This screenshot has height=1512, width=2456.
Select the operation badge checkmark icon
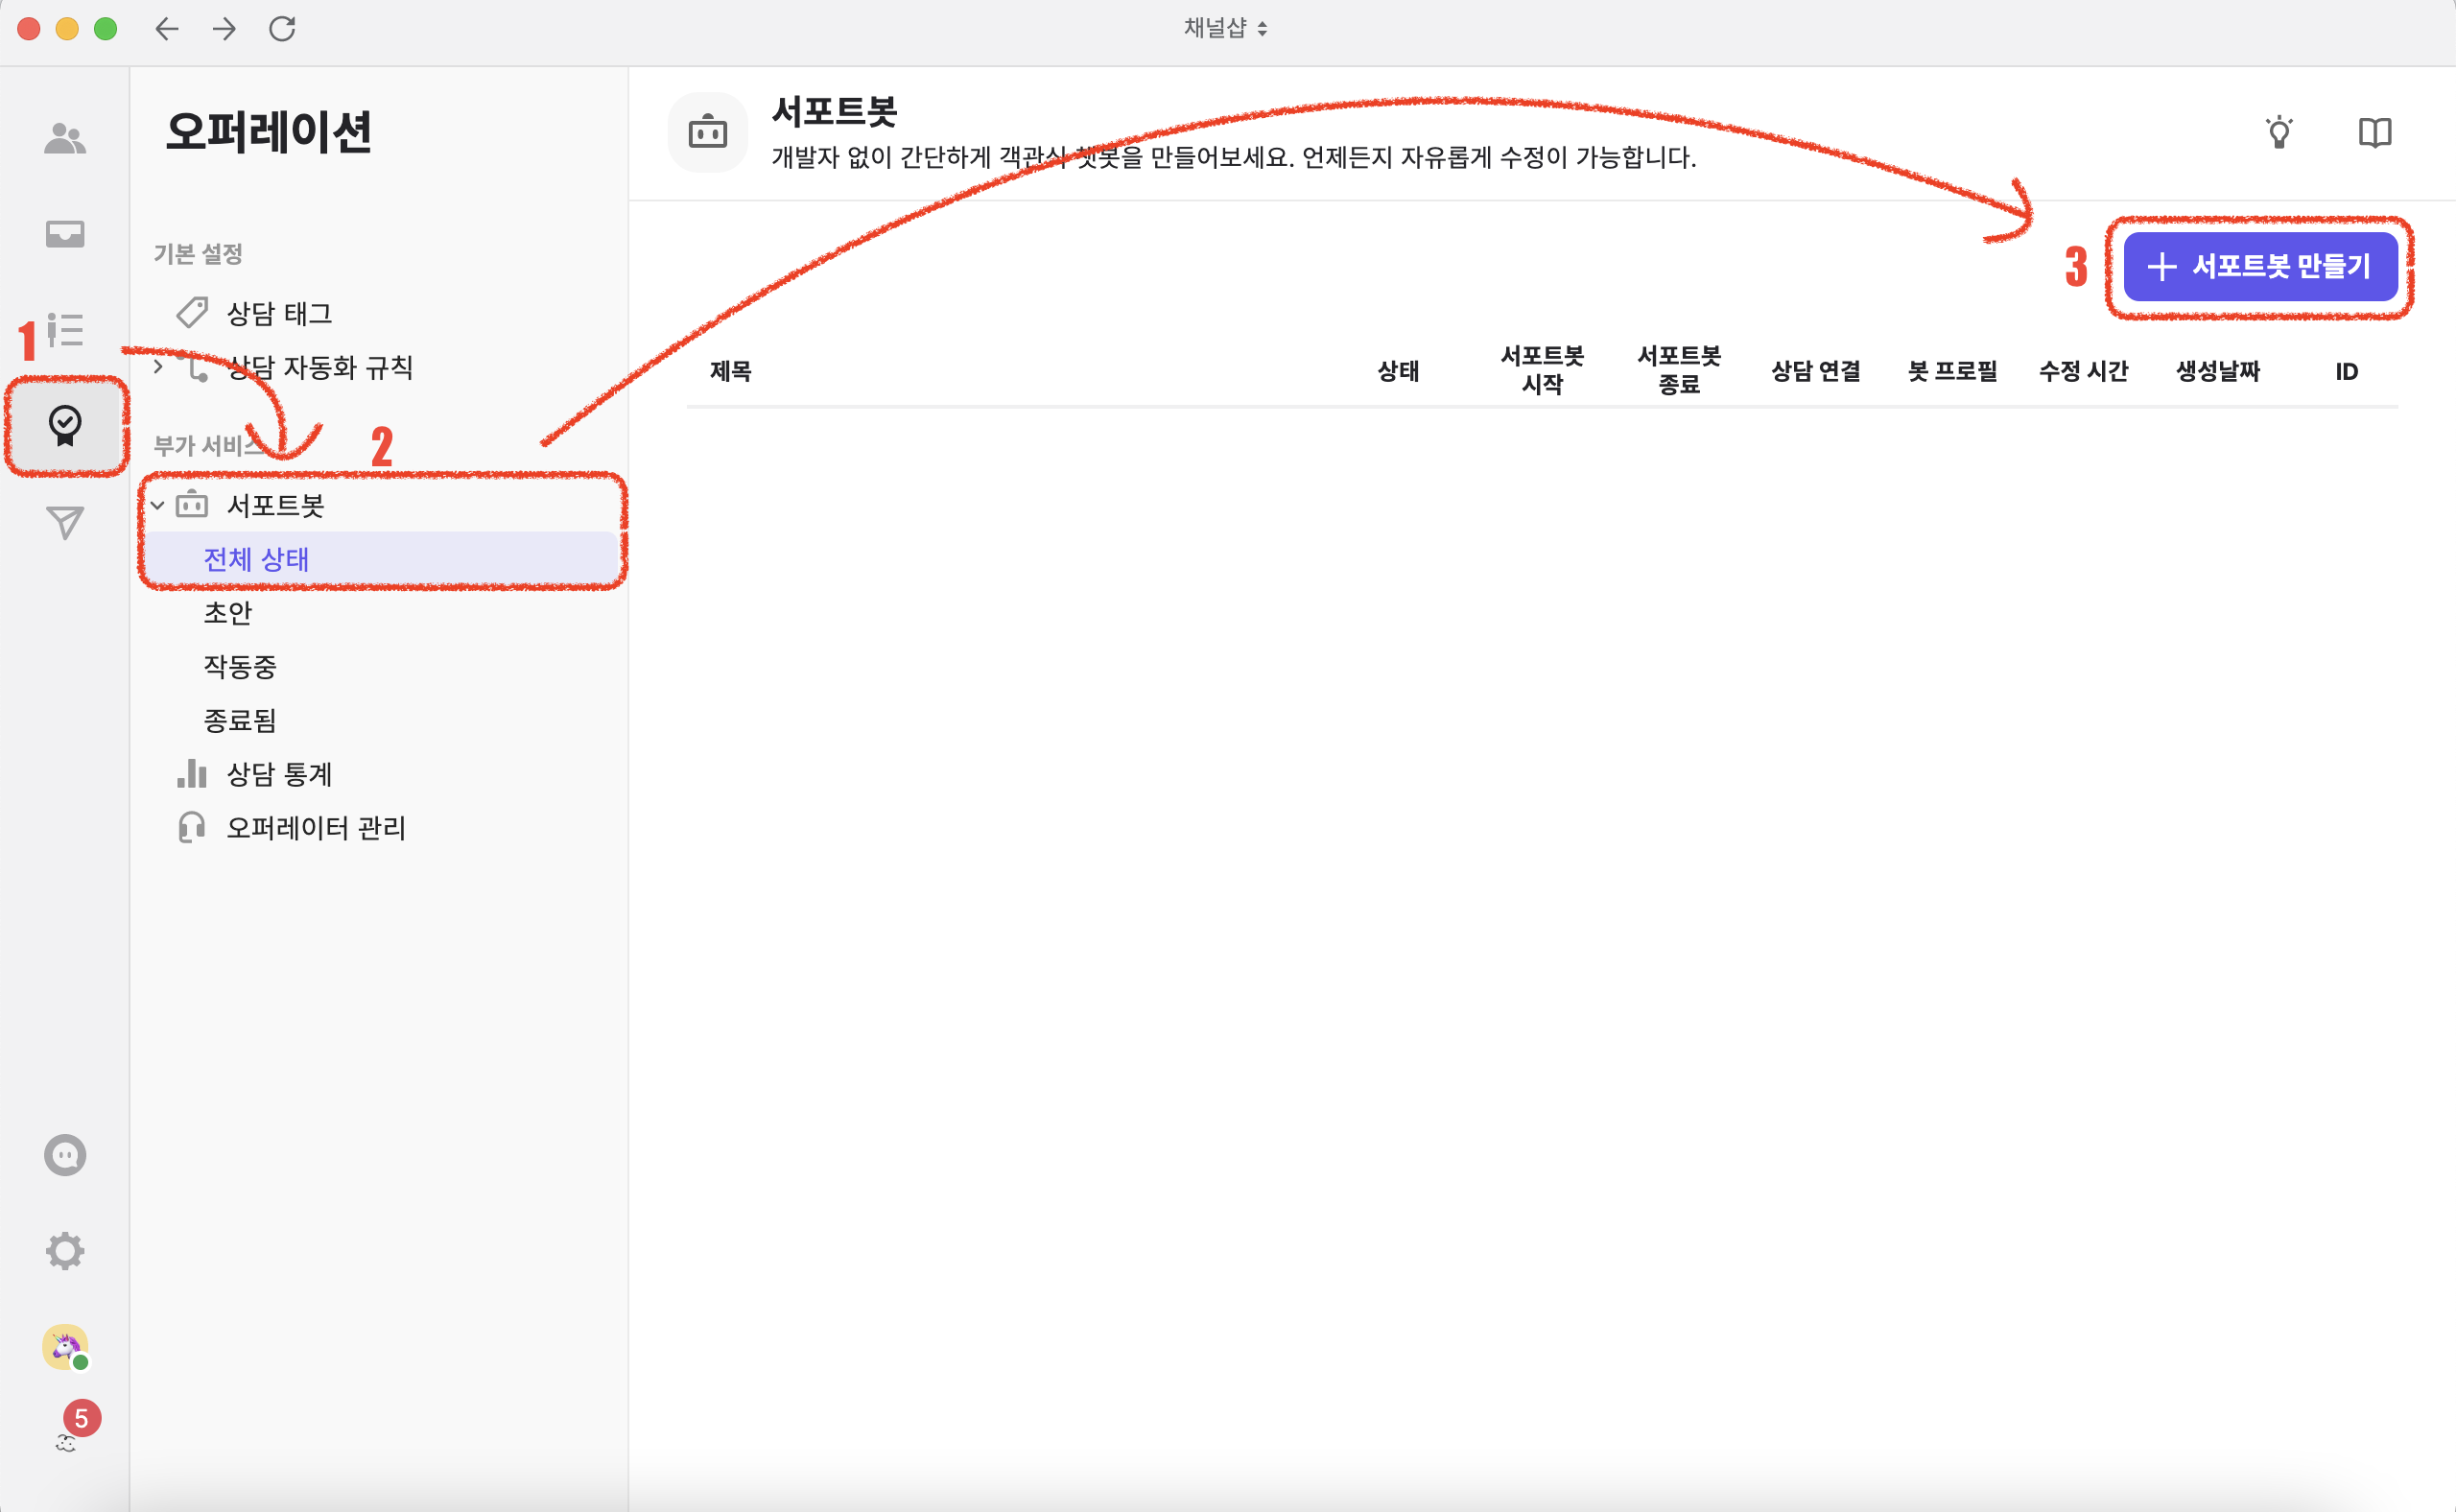[x=65, y=426]
